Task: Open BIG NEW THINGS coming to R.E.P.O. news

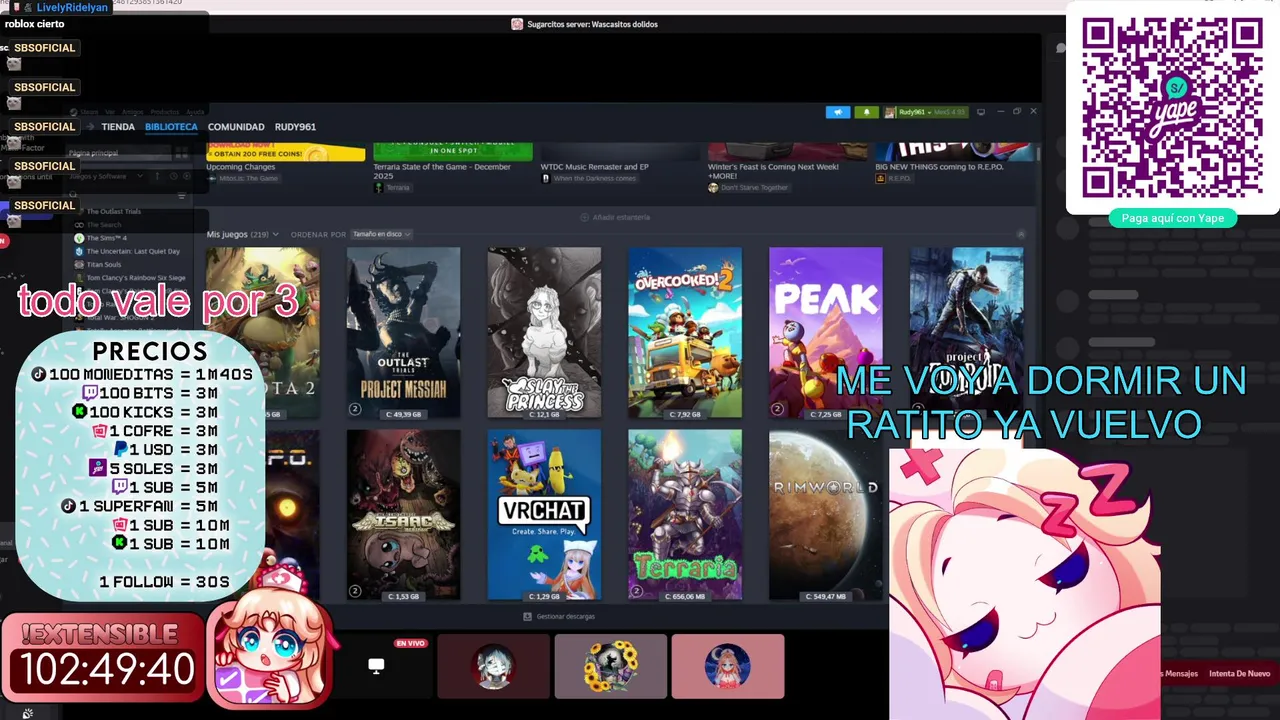Action: pyautogui.click(x=939, y=167)
